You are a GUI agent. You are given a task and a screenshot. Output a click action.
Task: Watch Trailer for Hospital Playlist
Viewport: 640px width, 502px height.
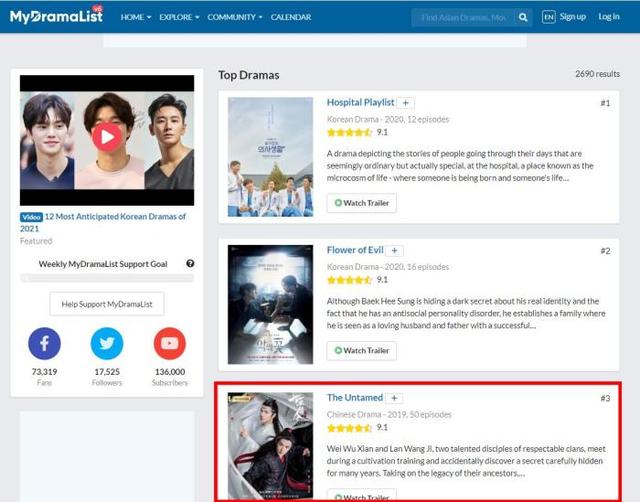(x=362, y=203)
